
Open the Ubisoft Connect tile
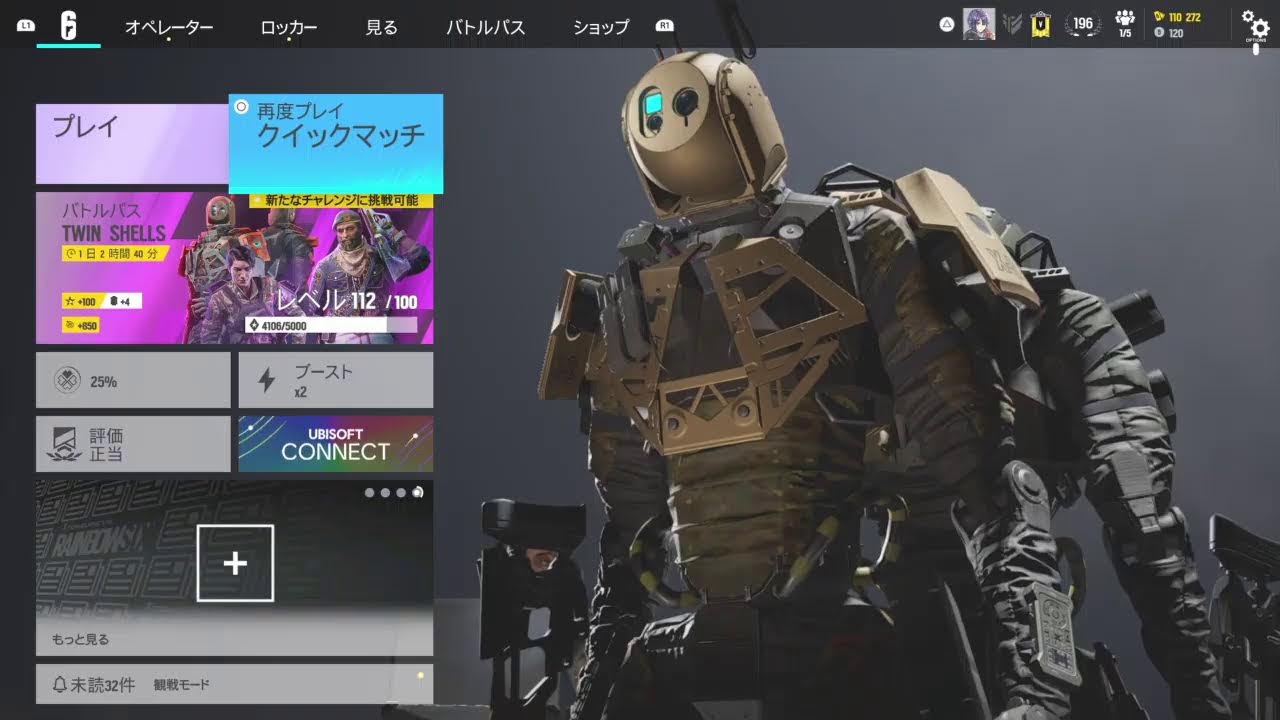click(335, 444)
